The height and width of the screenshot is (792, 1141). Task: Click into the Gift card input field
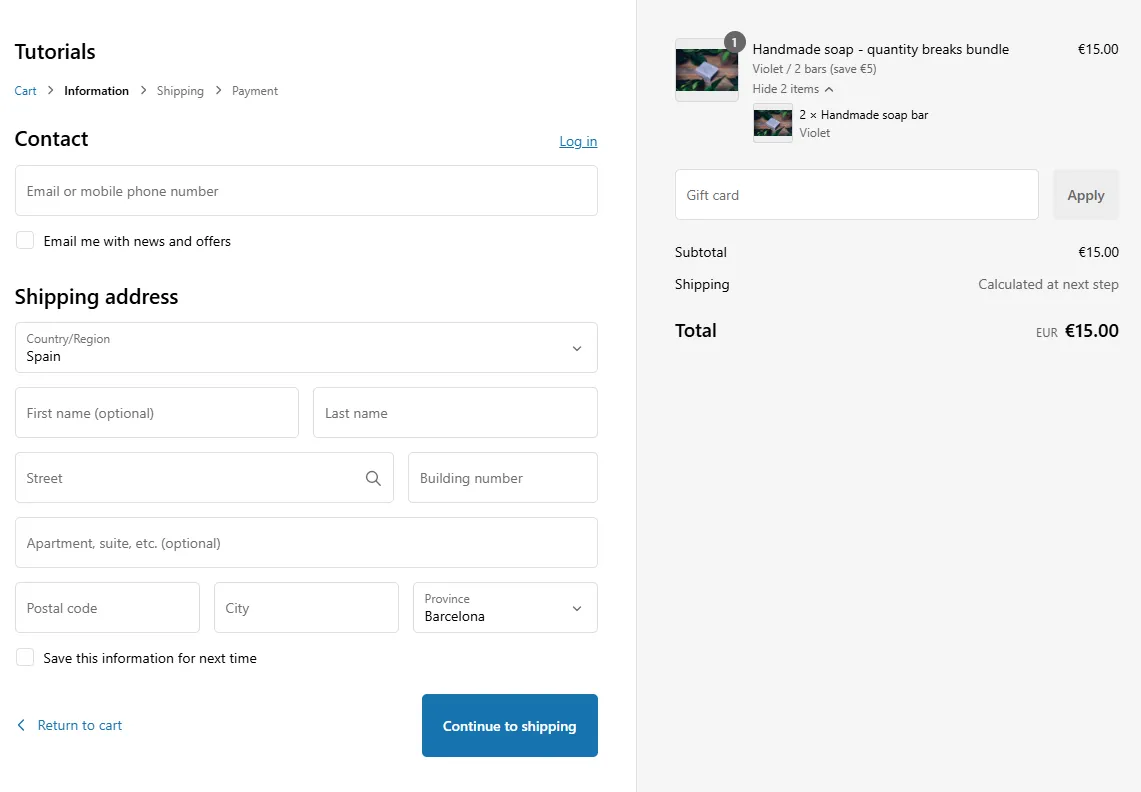pyautogui.click(x=856, y=195)
